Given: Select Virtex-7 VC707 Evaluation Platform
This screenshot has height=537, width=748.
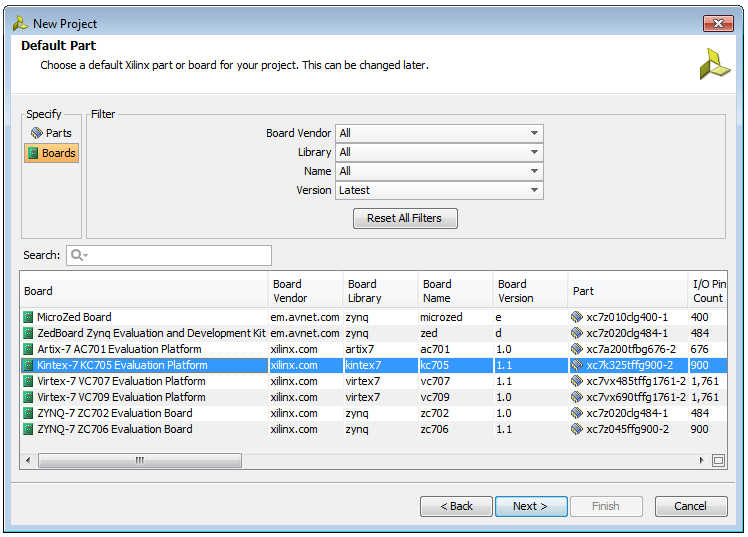Looking at the screenshot, I should (374, 381).
